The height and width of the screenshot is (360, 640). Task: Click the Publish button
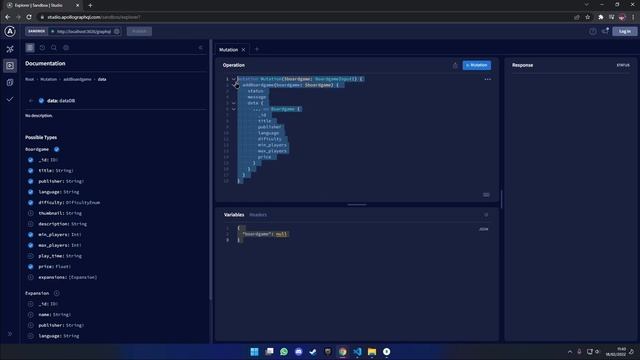coord(139,31)
